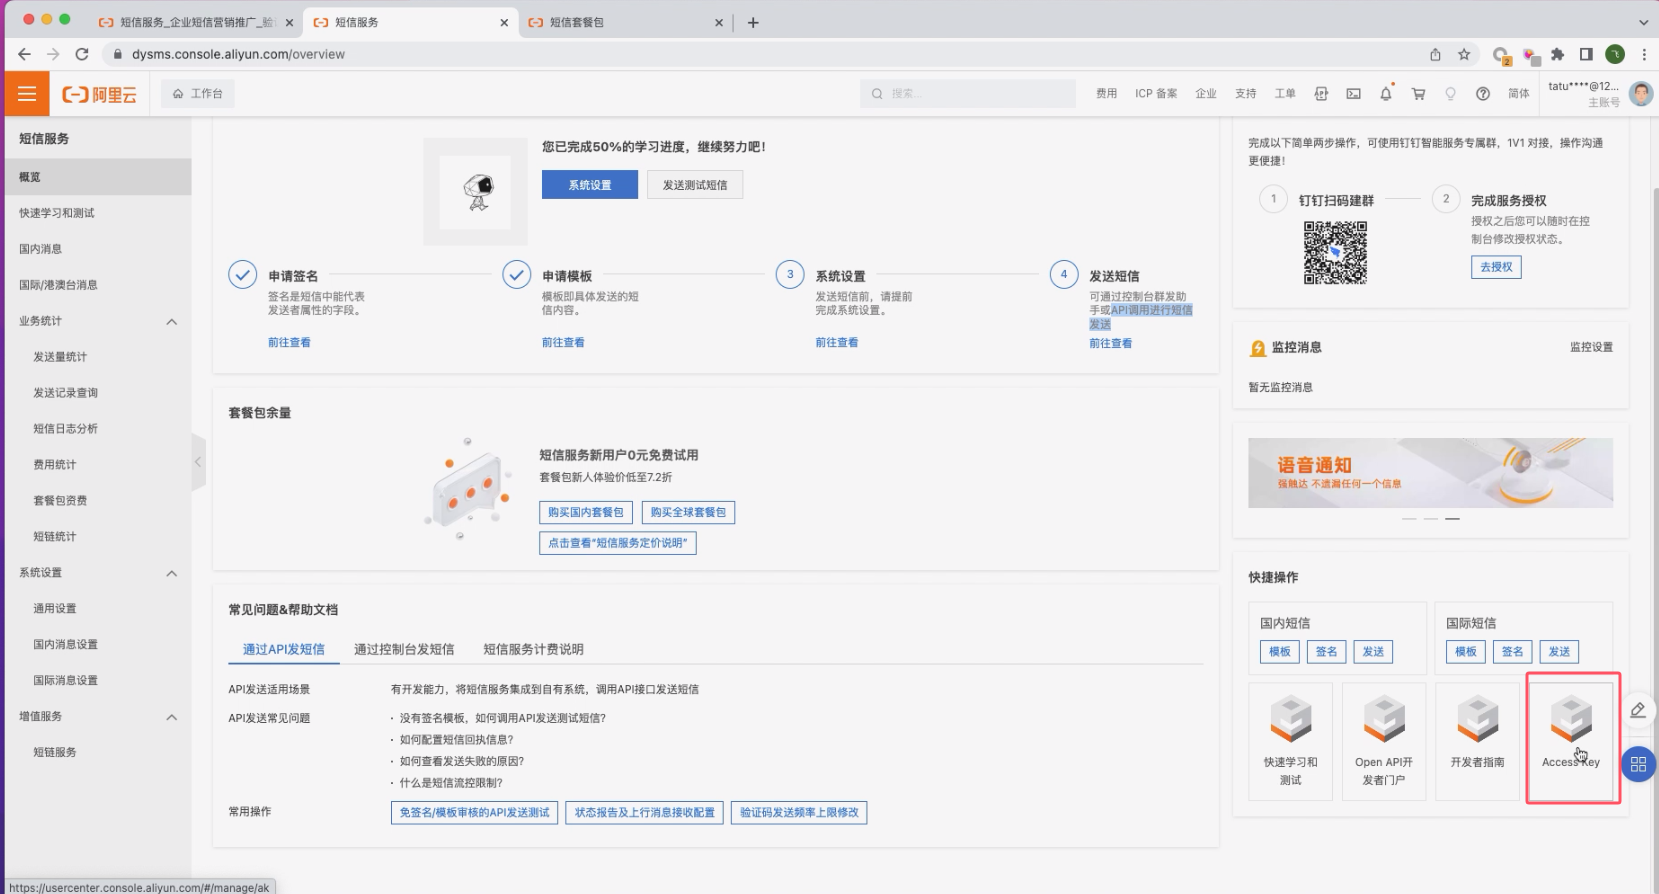Viewport: 1659px width, 894px height.
Task: Open Chrome three-dot menu
Action: (1644, 54)
